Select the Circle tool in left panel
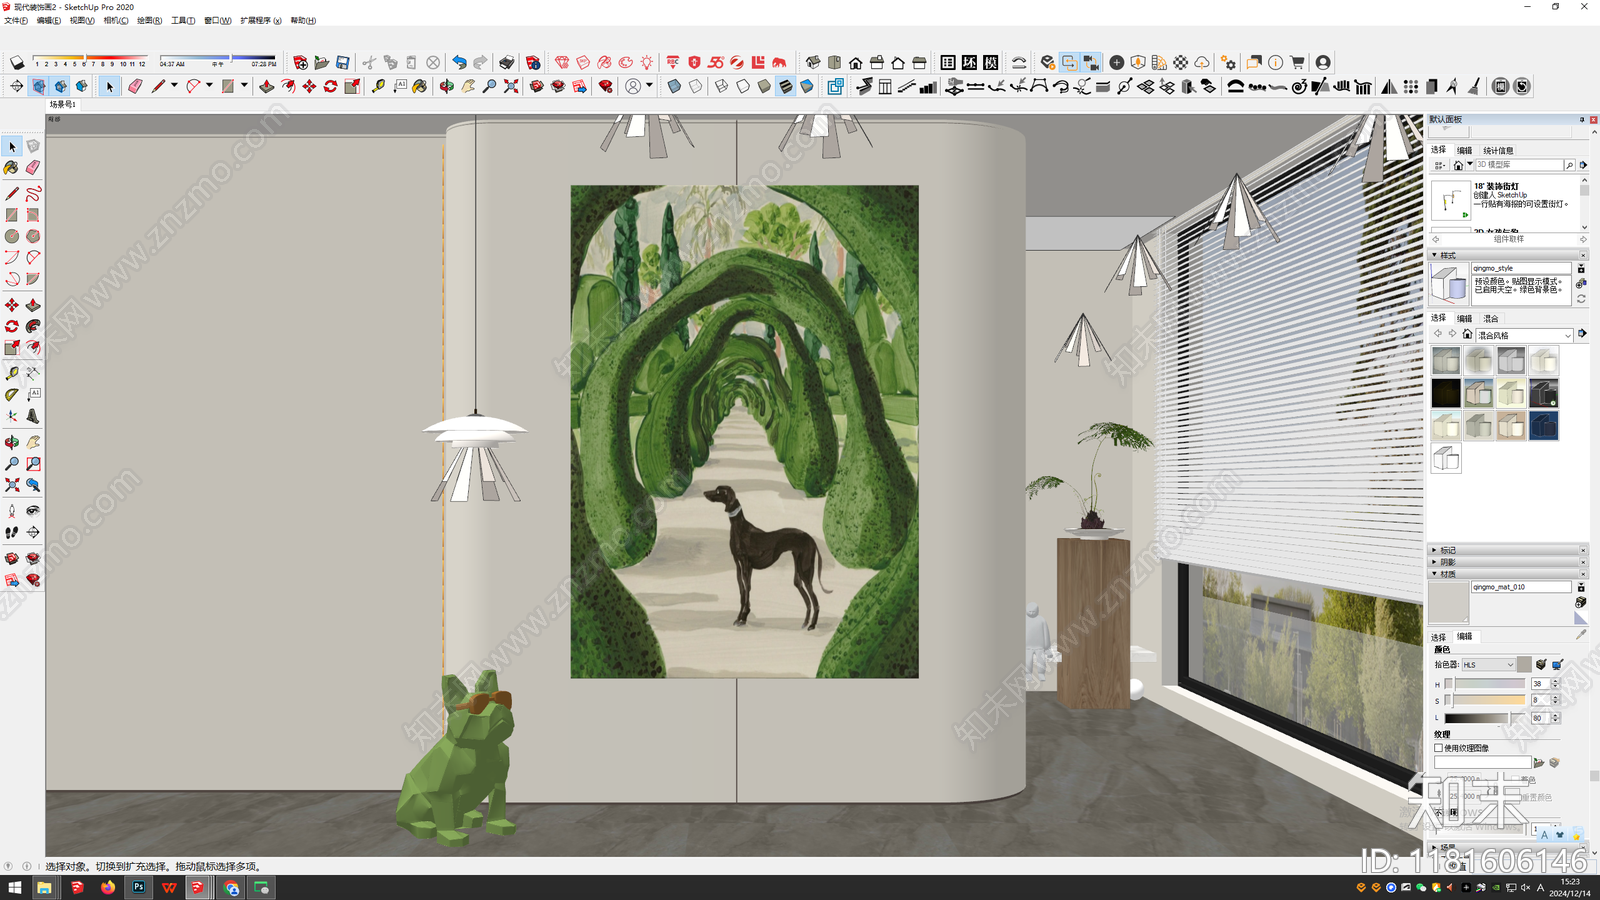 click(x=12, y=236)
